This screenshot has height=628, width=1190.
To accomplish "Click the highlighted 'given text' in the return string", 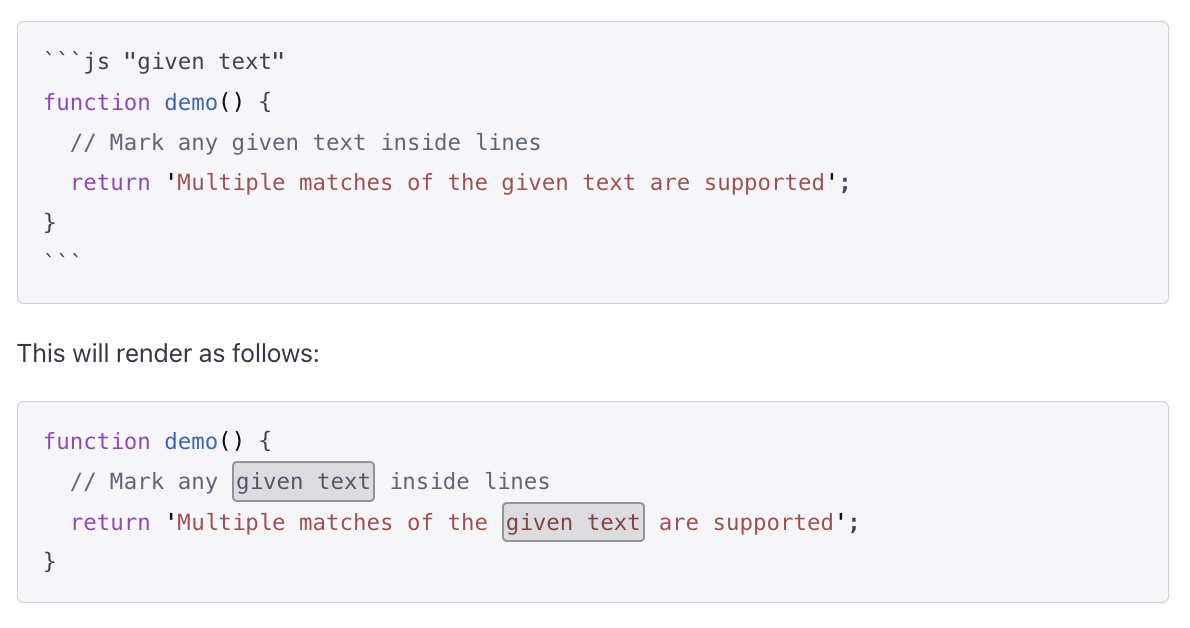I will [573, 522].
